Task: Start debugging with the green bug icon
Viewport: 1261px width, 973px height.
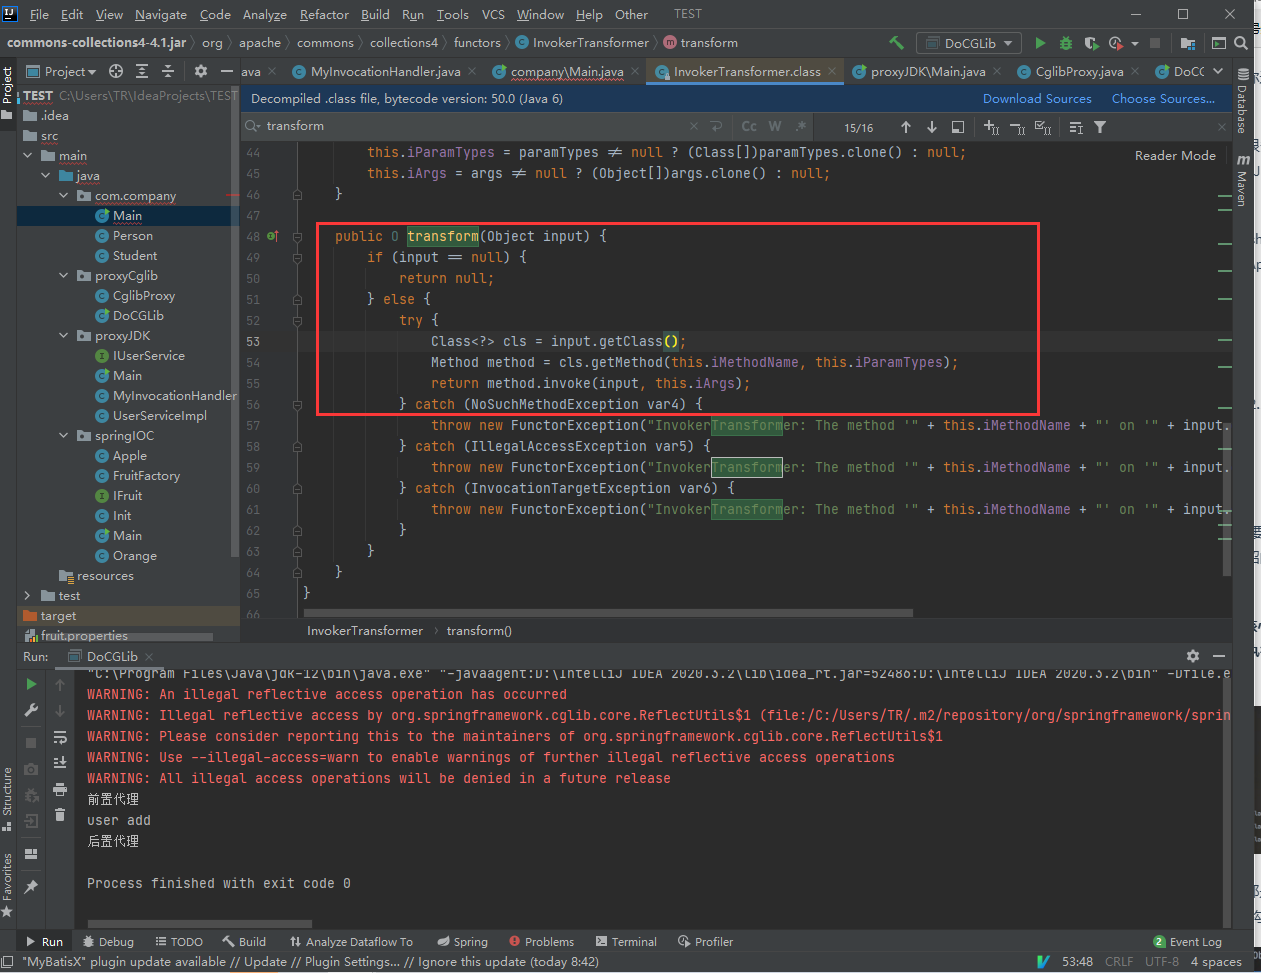Action: pos(1066,43)
